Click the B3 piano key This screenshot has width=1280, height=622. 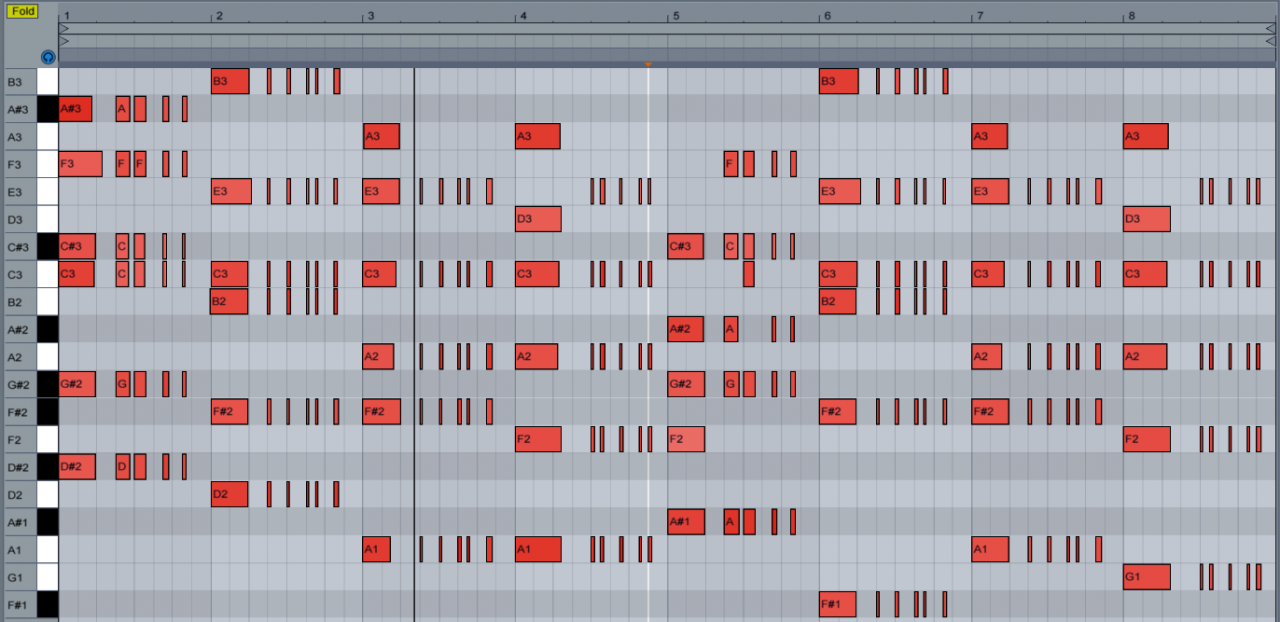click(48, 81)
